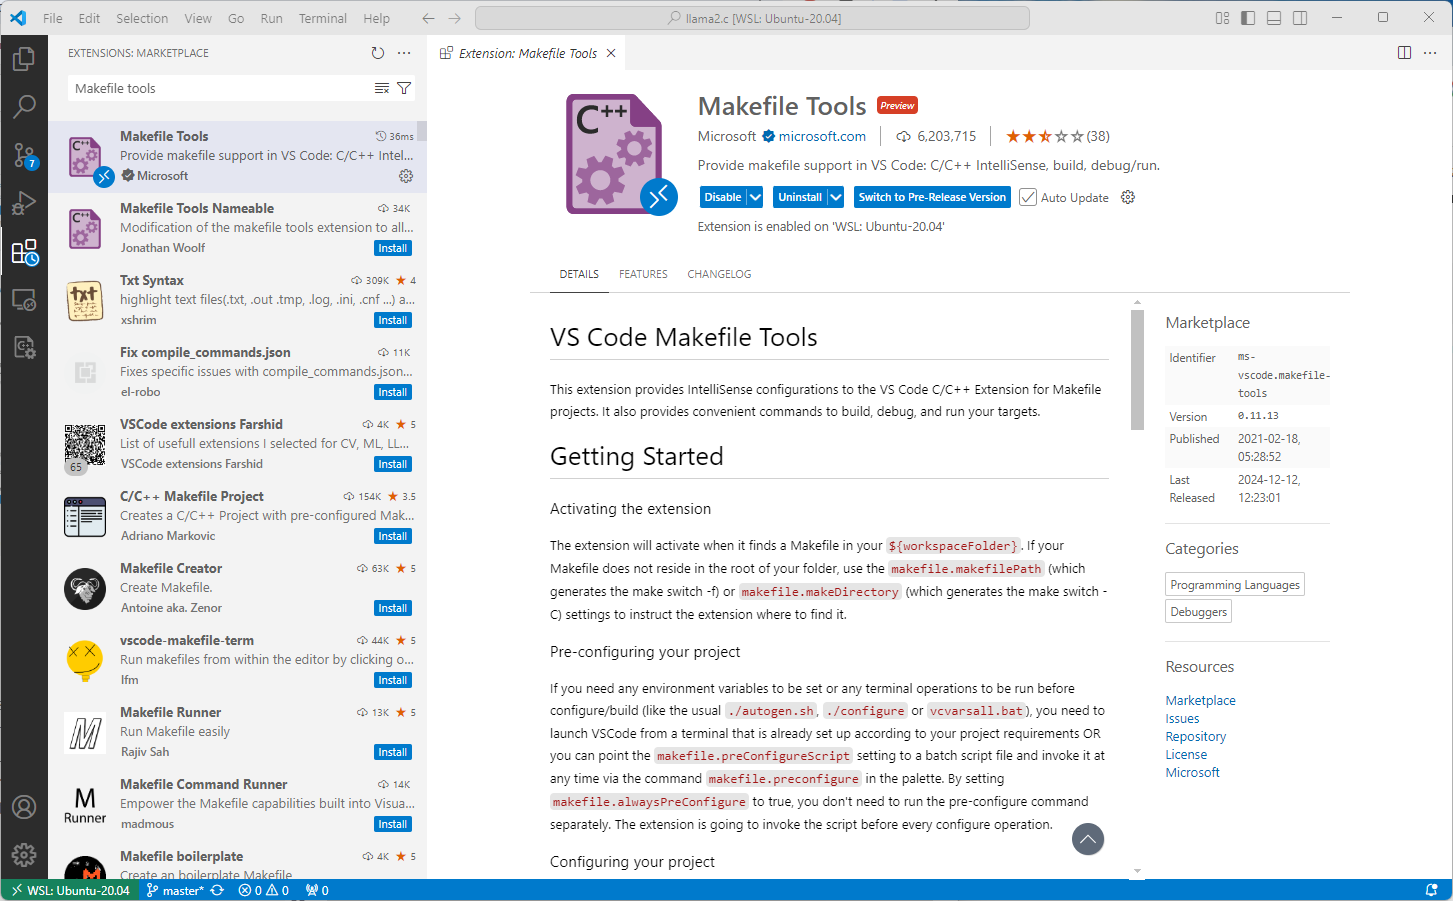Install Makefile Tools Nameable extension
Image resolution: width=1453 pixels, height=901 pixels.
click(x=393, y=248)
